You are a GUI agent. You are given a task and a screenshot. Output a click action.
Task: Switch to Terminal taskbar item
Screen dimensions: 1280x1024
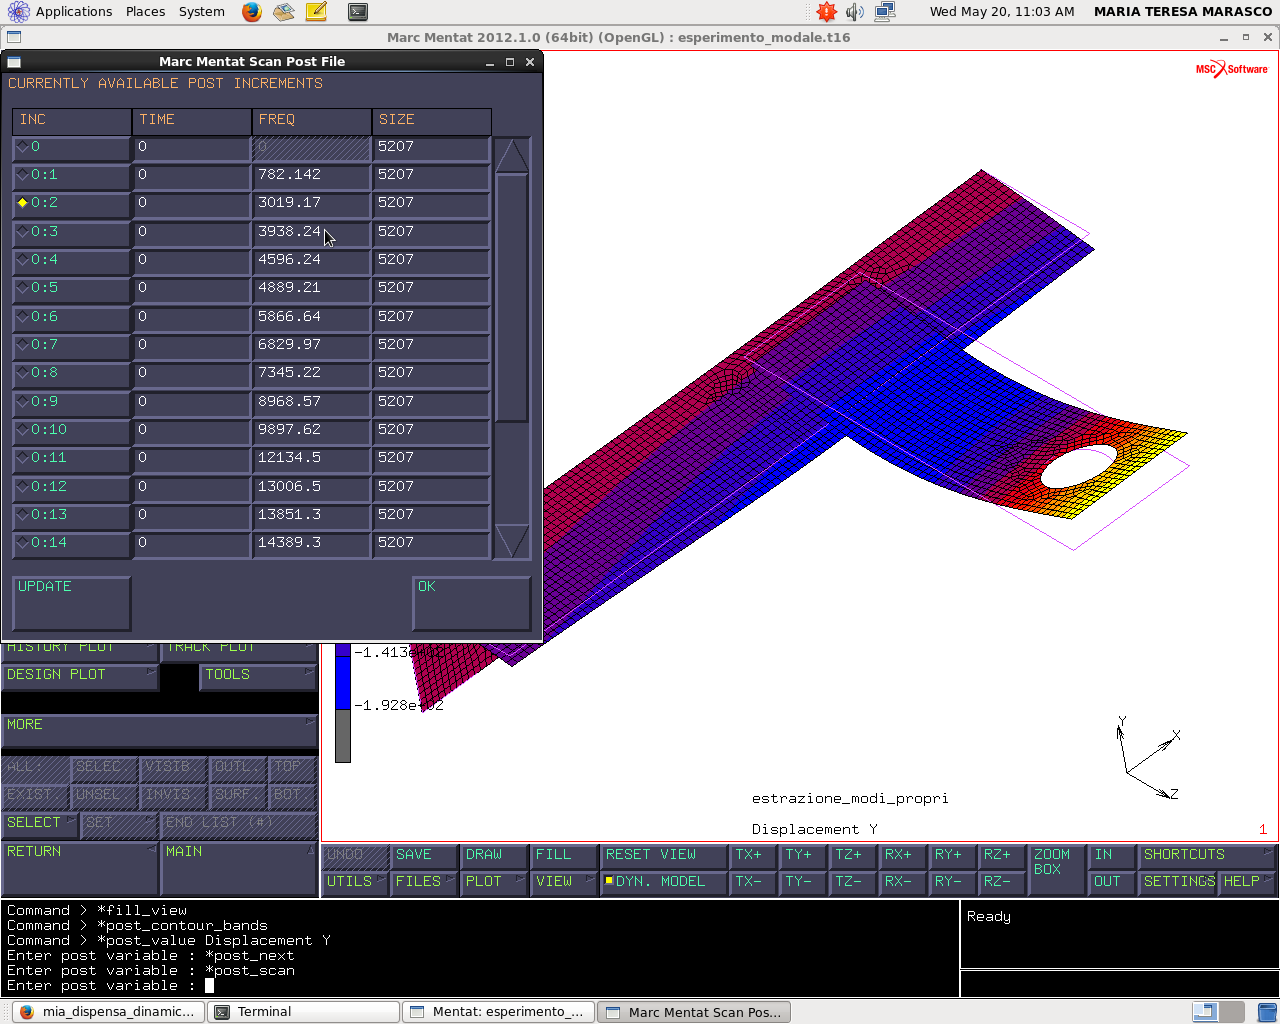click(x=303, y=1012)
